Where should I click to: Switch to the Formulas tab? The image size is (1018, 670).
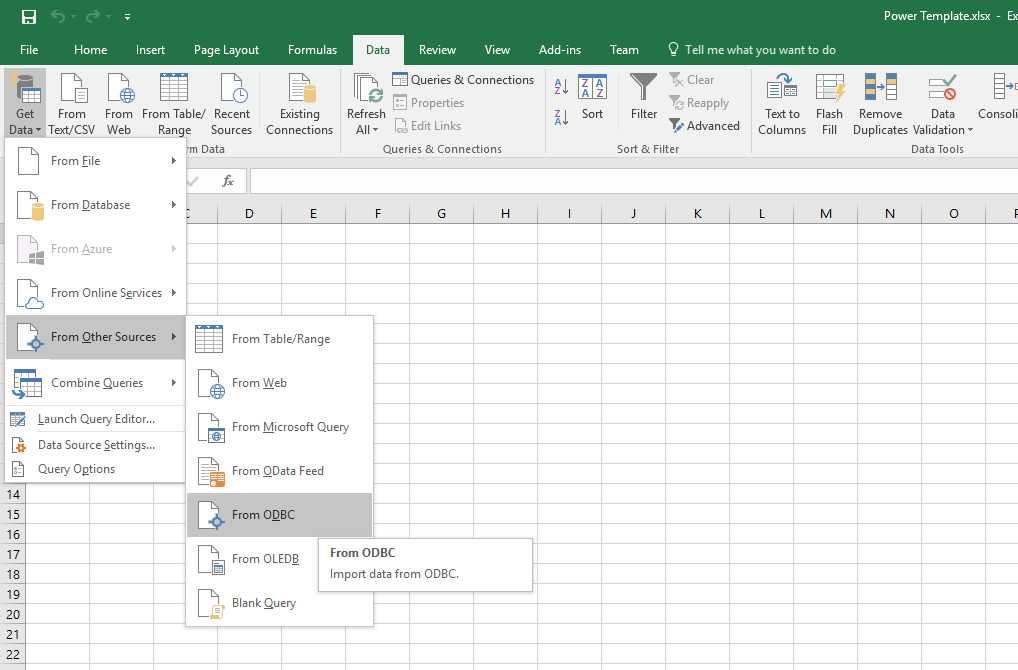point(312,50)
